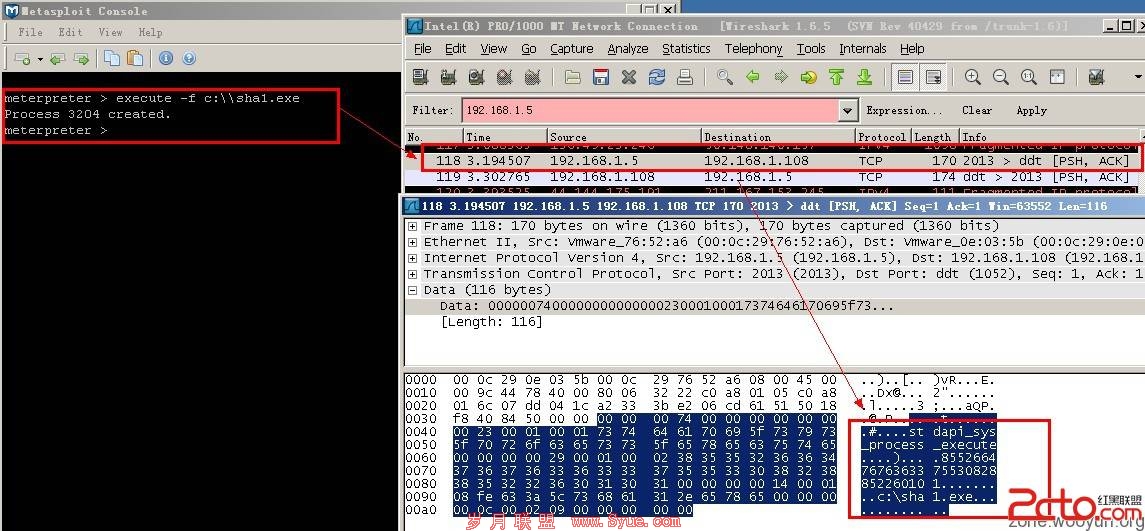The height and width of the screenshot is (531, 1145).
Task: Open a new tab in Metasploit Console
Action: click(23, 58)
